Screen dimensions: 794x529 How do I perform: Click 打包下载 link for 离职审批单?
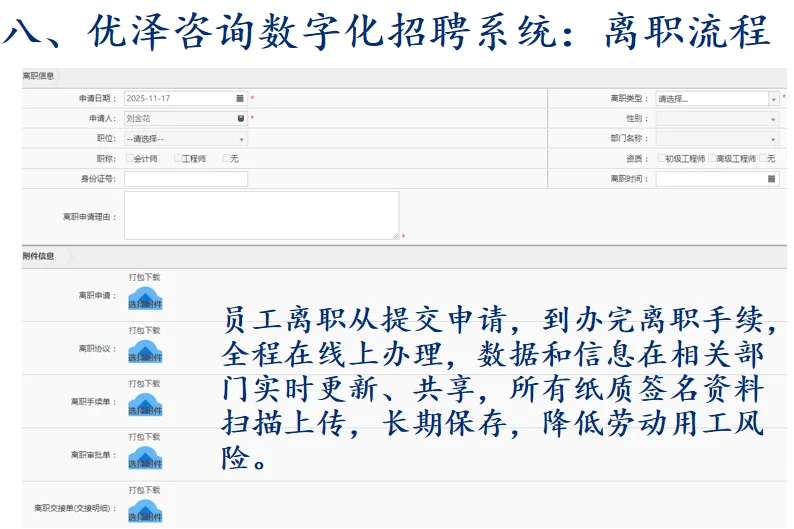tap(144, 437)
